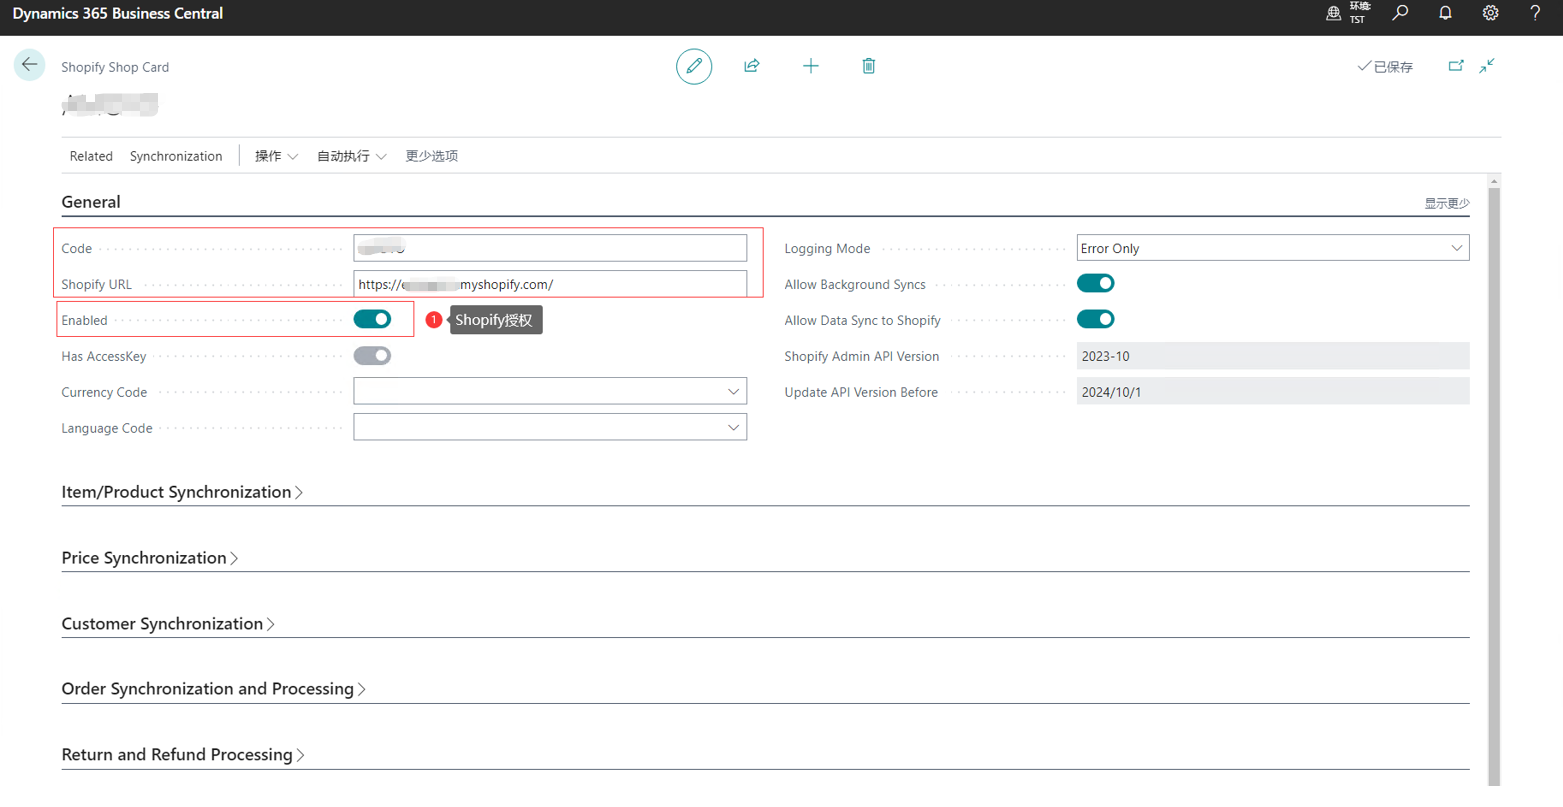Click the Logging Mode label
Screen dimensions: 1563x807
(827, 248)
